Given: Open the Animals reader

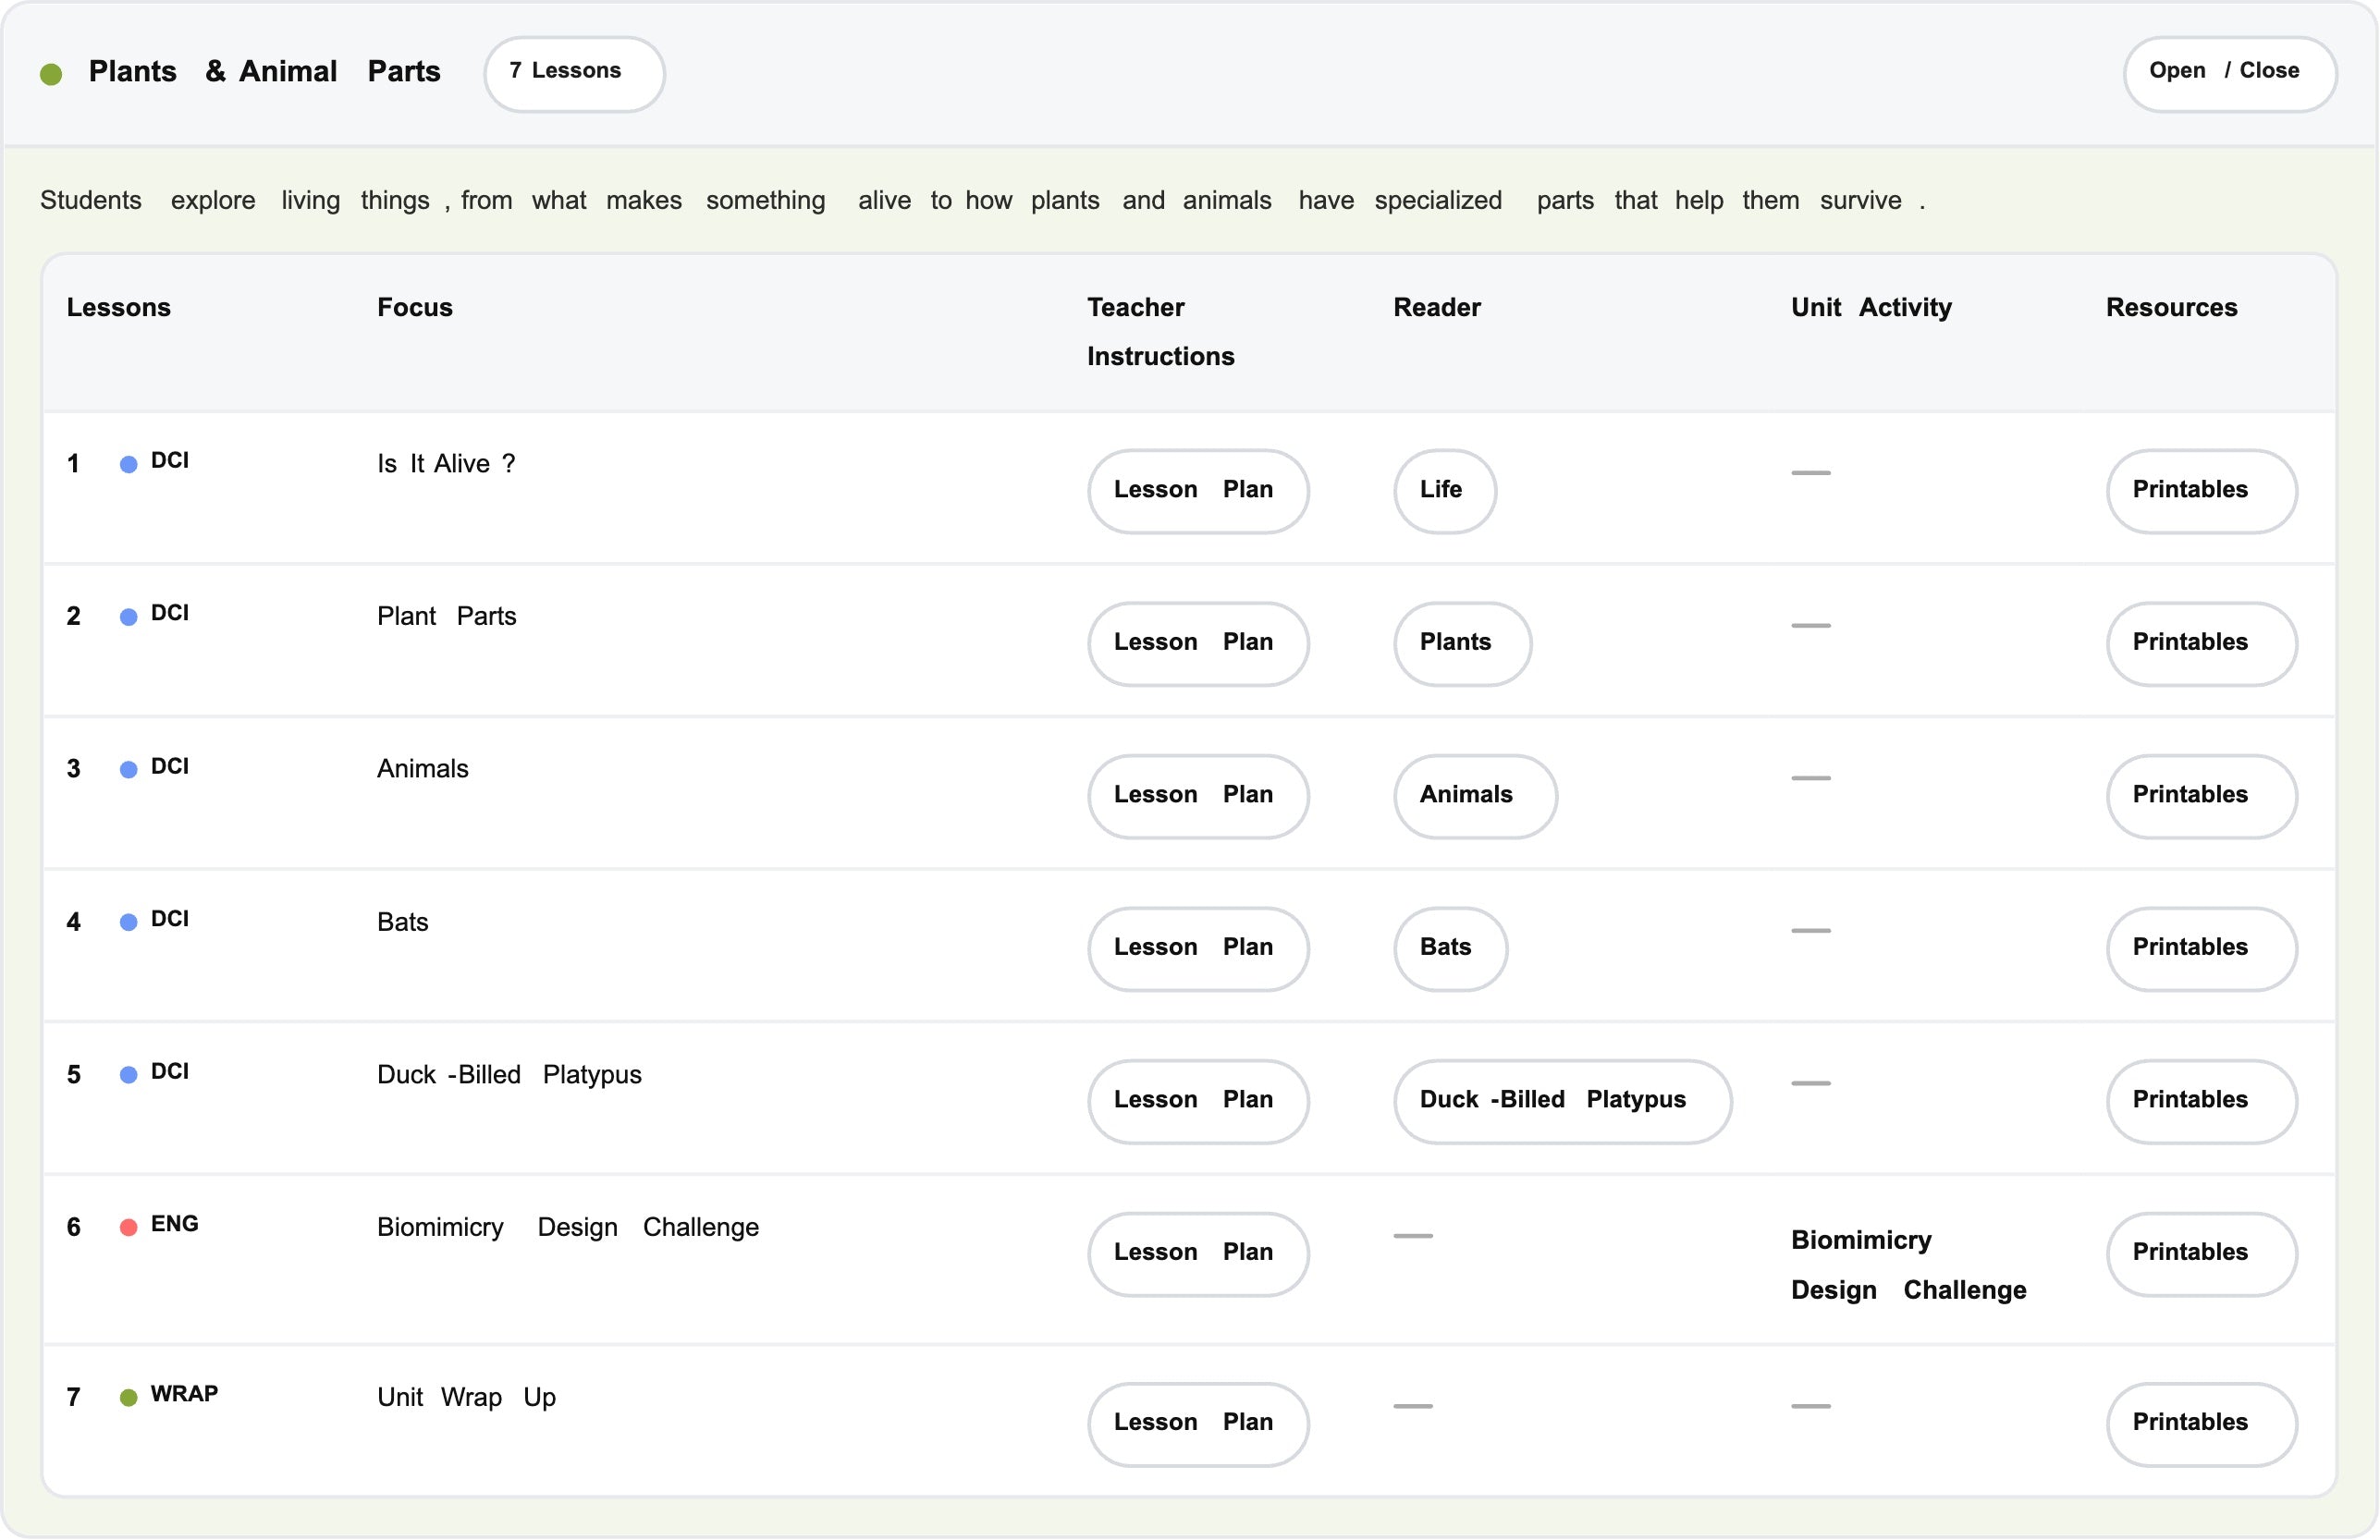Looking at the screenshot, I should click(x=1475, y=796).
